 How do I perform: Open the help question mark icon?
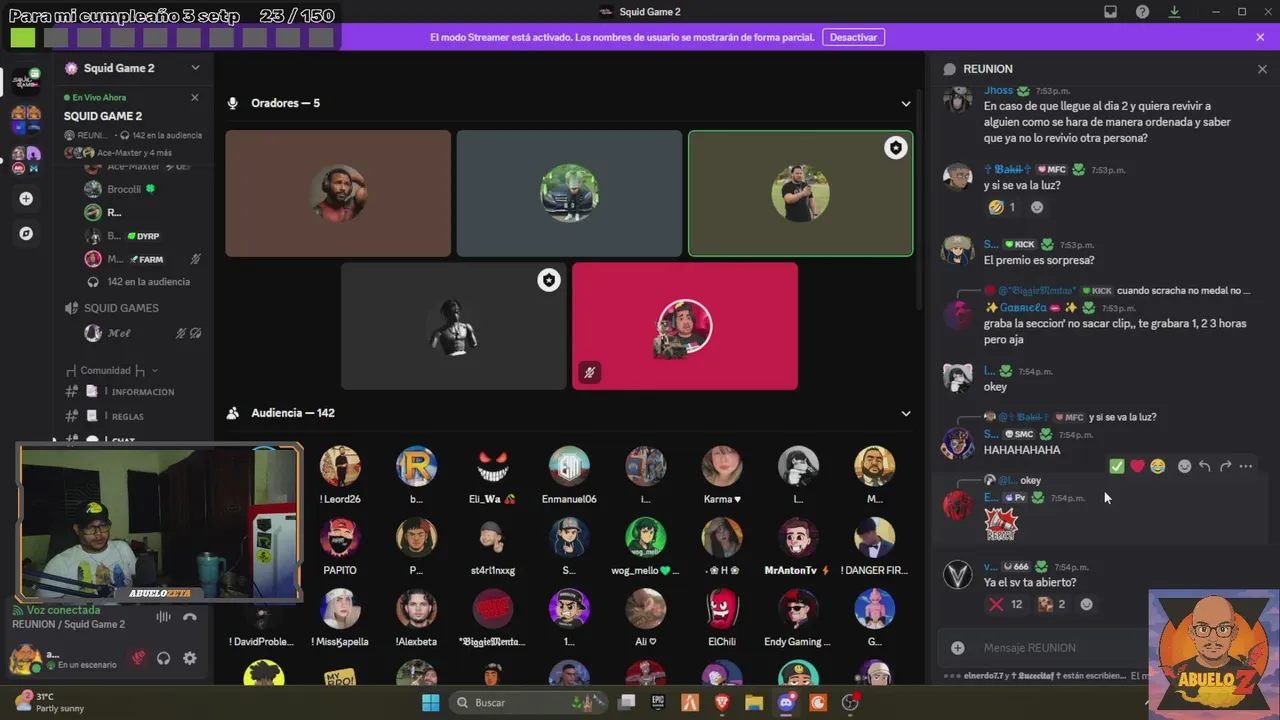(1142, 12)
